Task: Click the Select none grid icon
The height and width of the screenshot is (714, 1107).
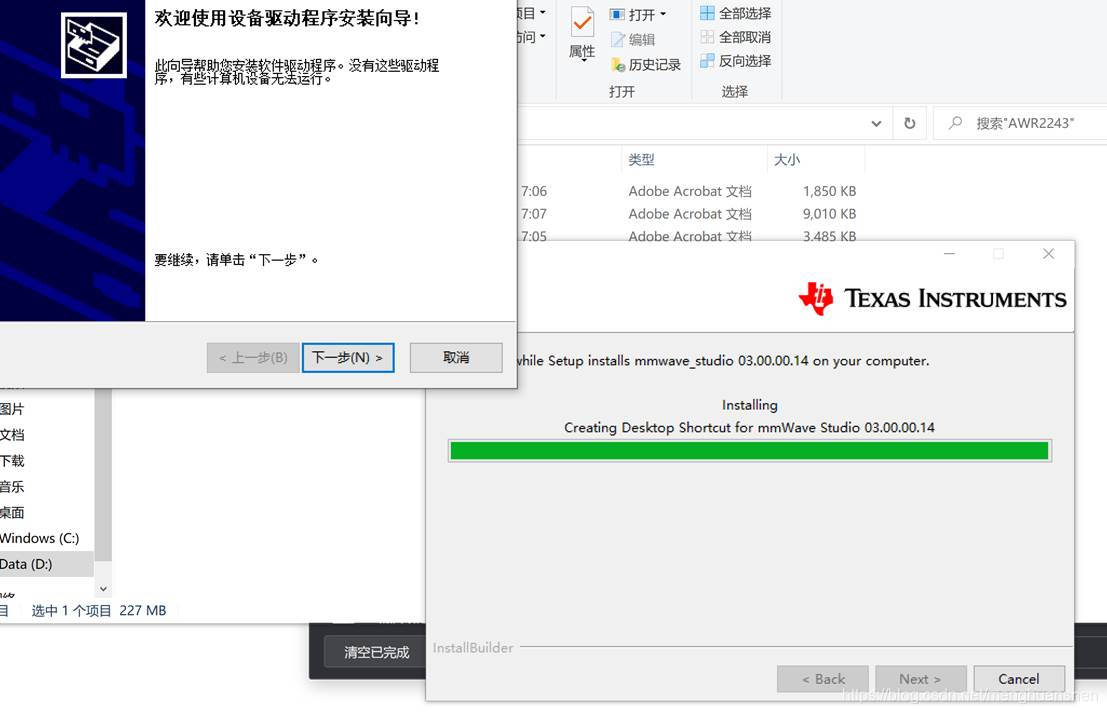Action: coord(707,37)
